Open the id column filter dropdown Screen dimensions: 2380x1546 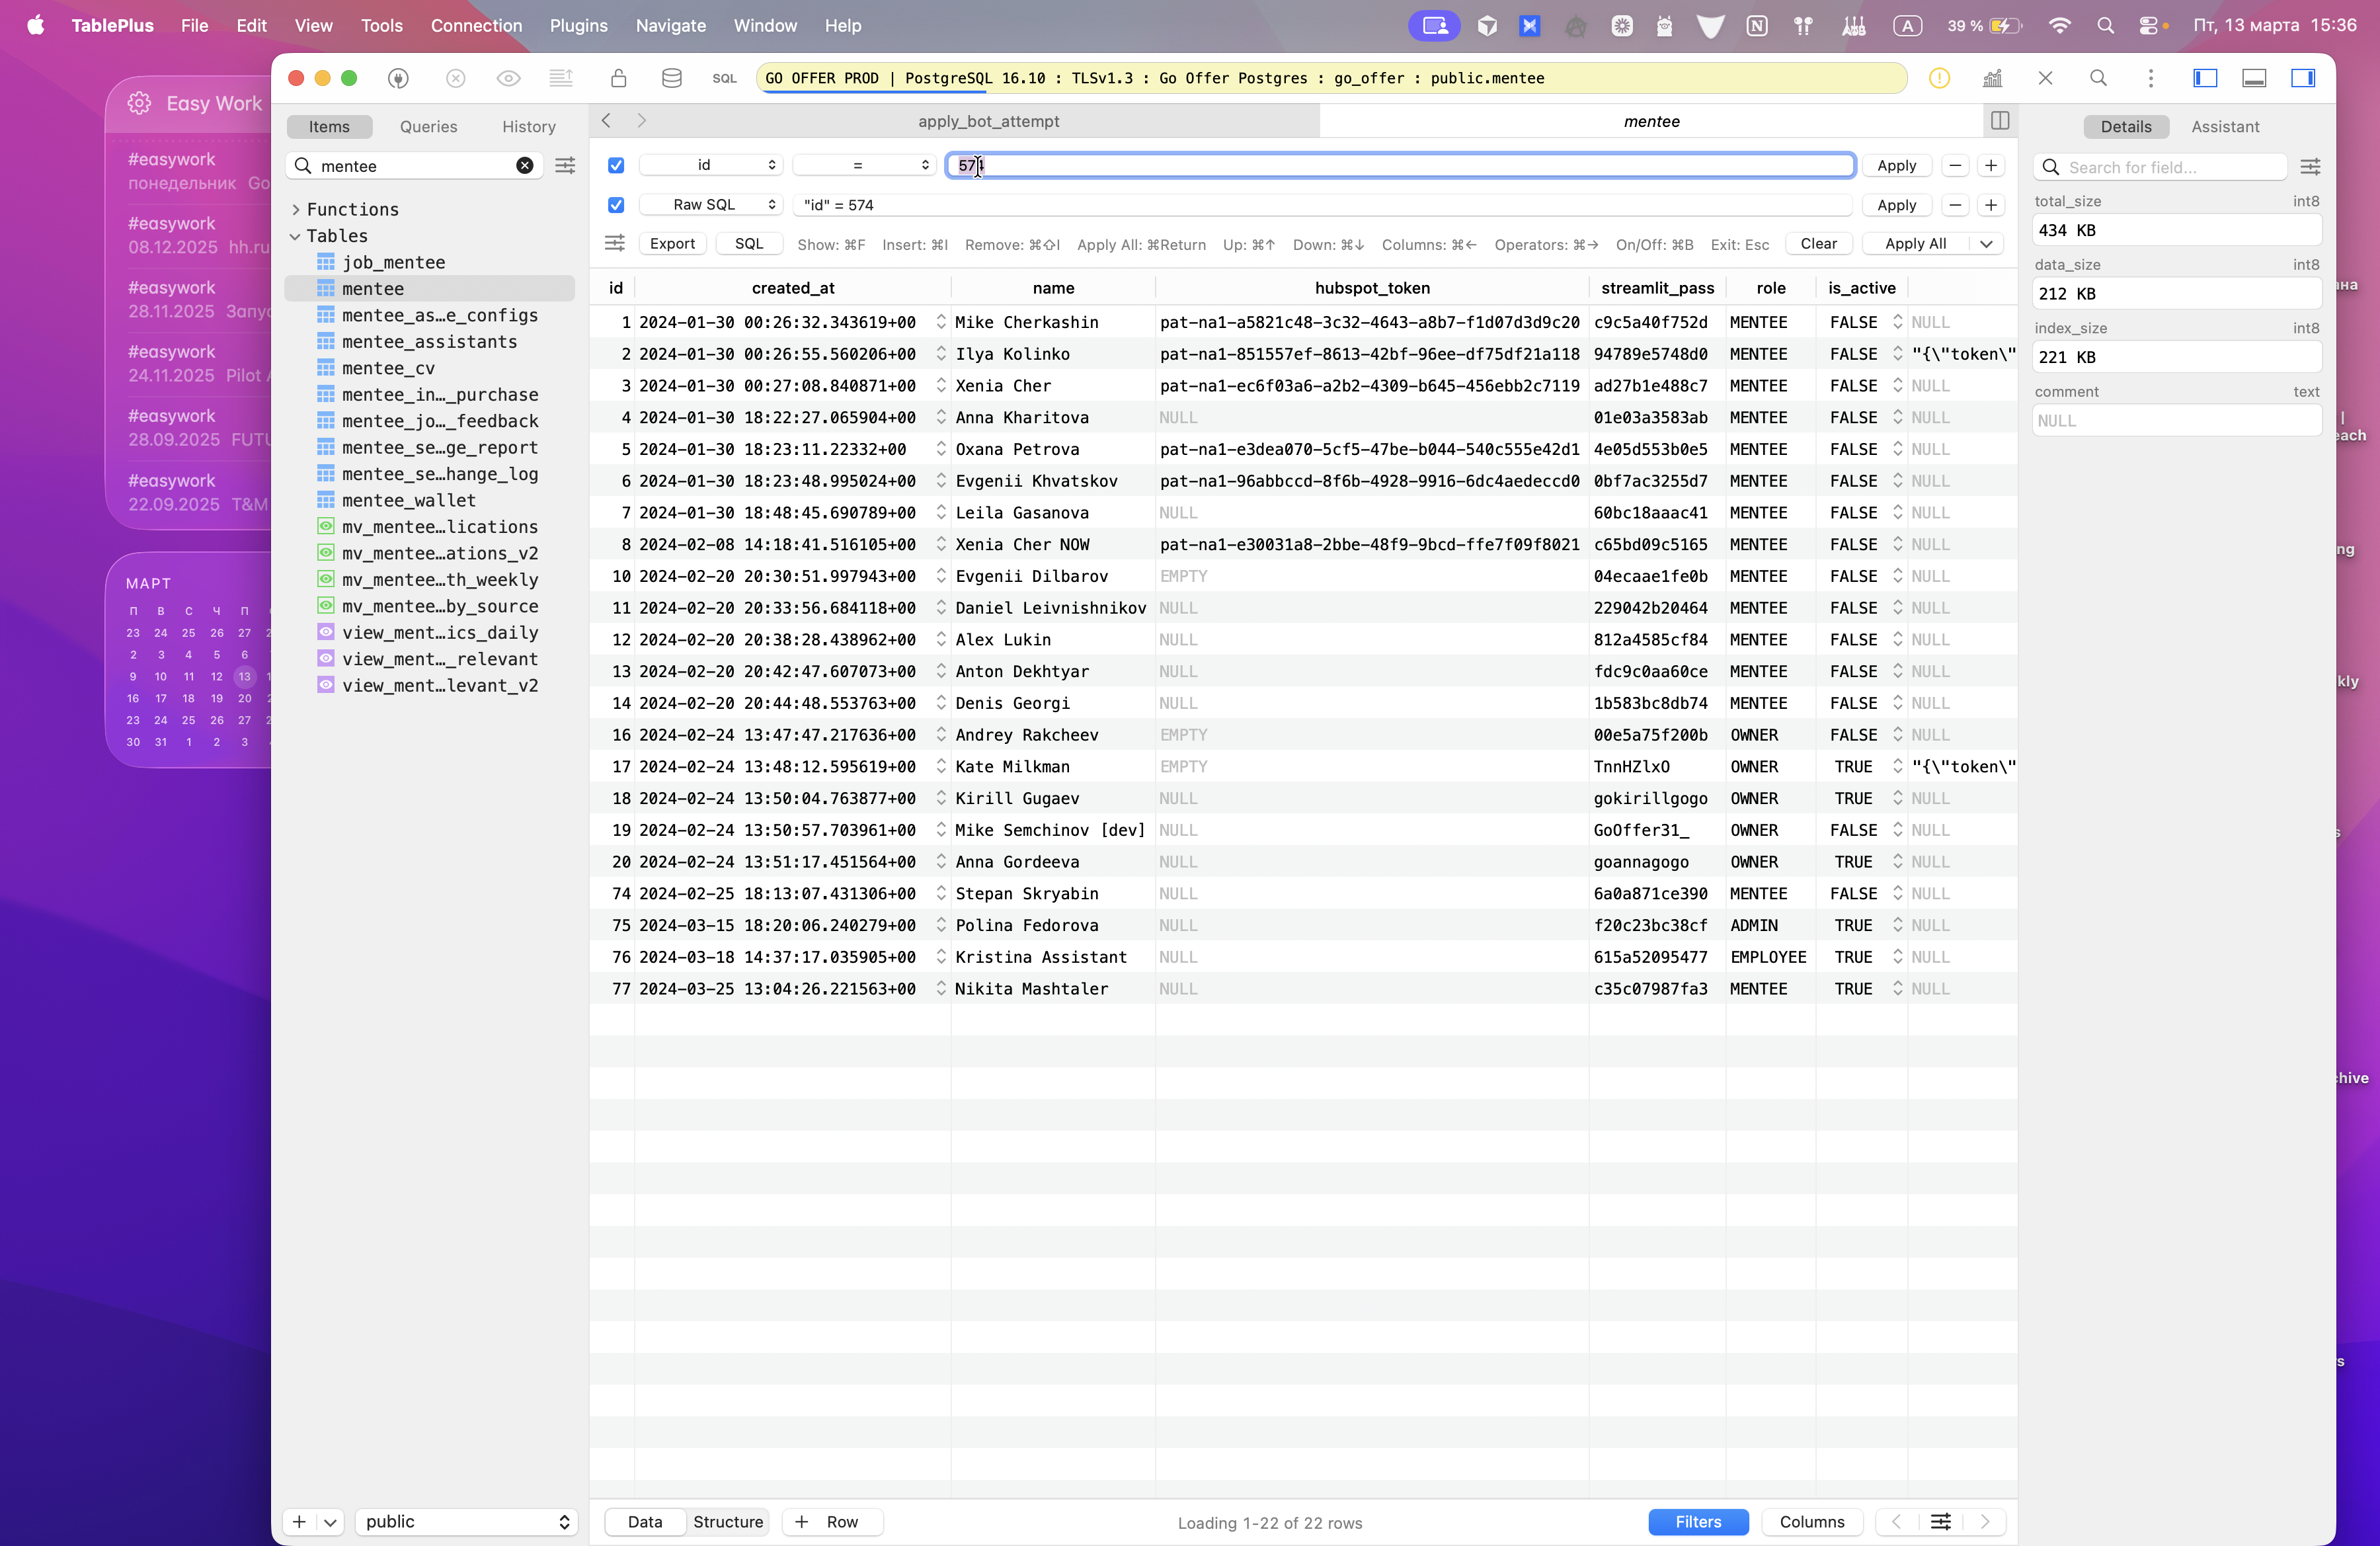pyautogui.click(x=711, y=165)
